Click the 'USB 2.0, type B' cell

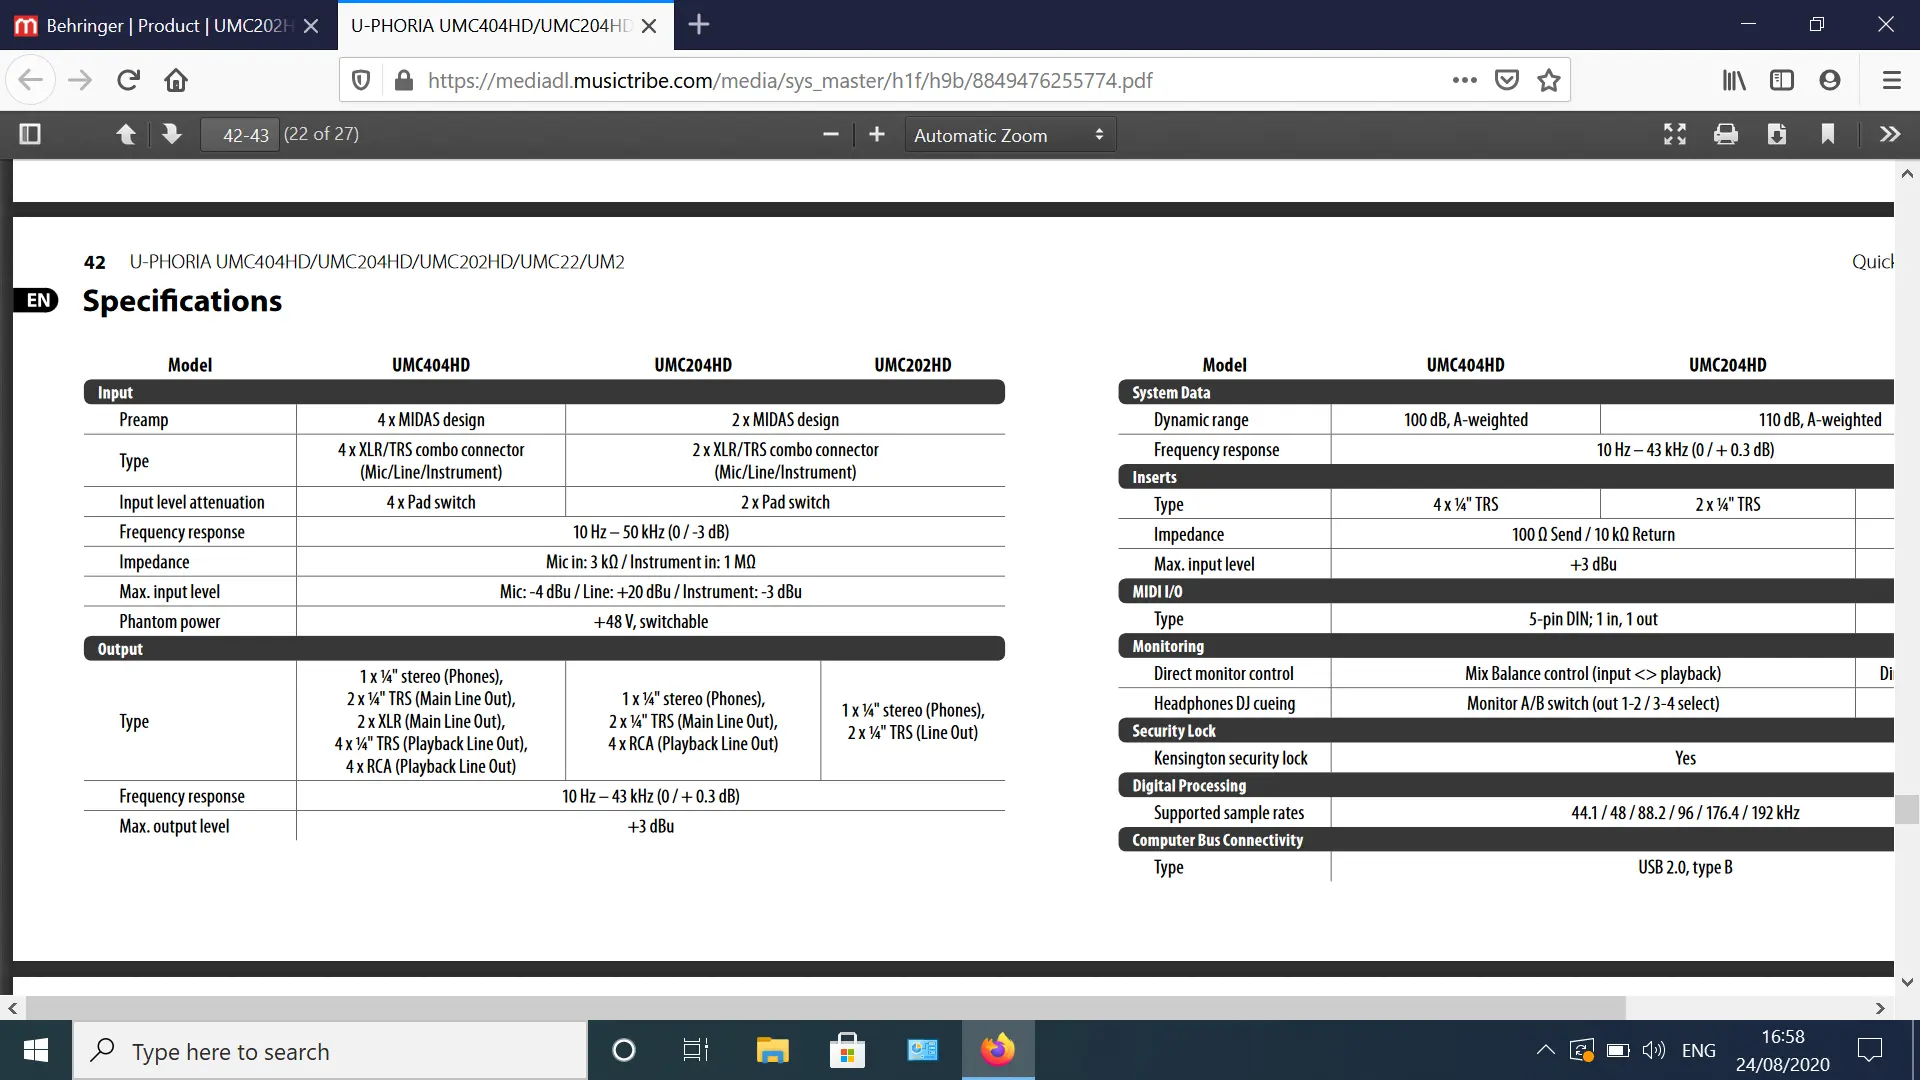1685,868
